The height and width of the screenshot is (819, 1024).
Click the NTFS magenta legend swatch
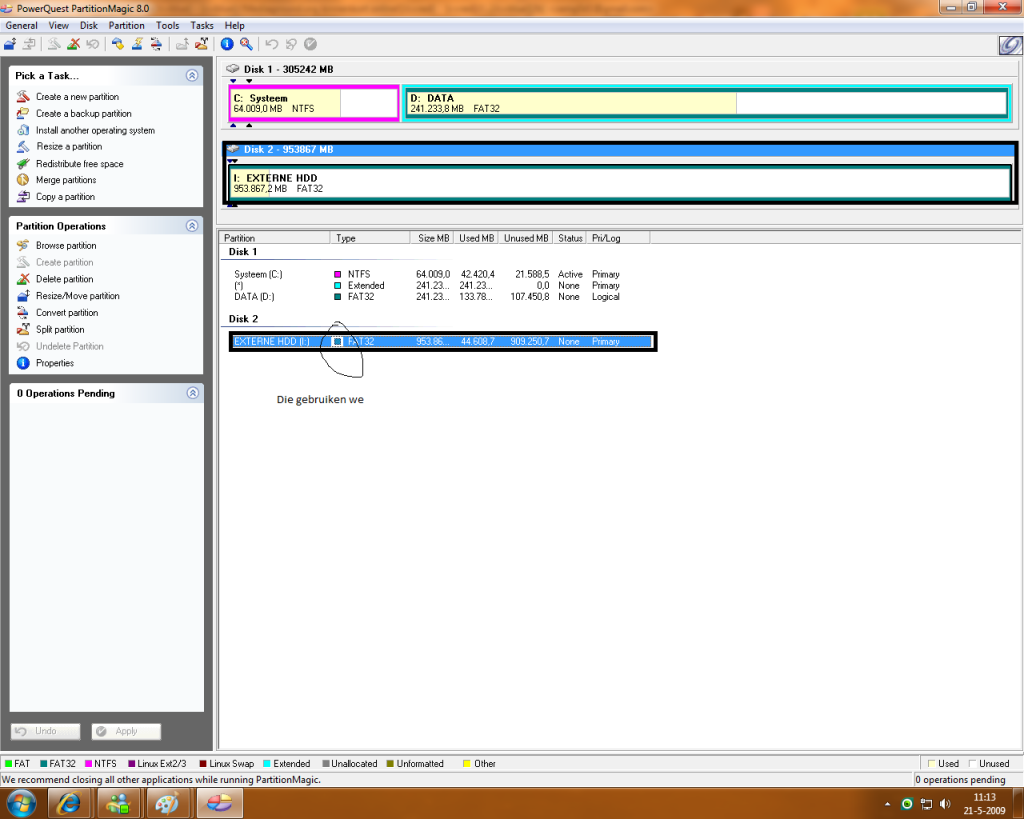coord(89,763)
